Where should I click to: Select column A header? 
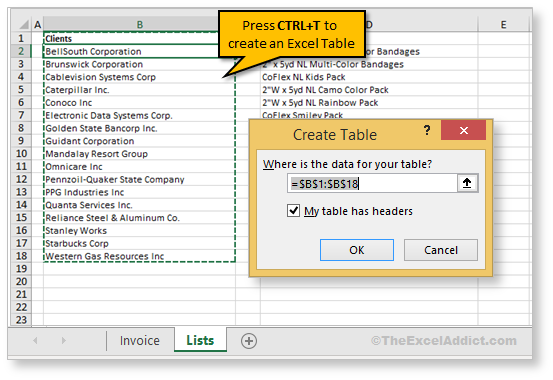37,25
